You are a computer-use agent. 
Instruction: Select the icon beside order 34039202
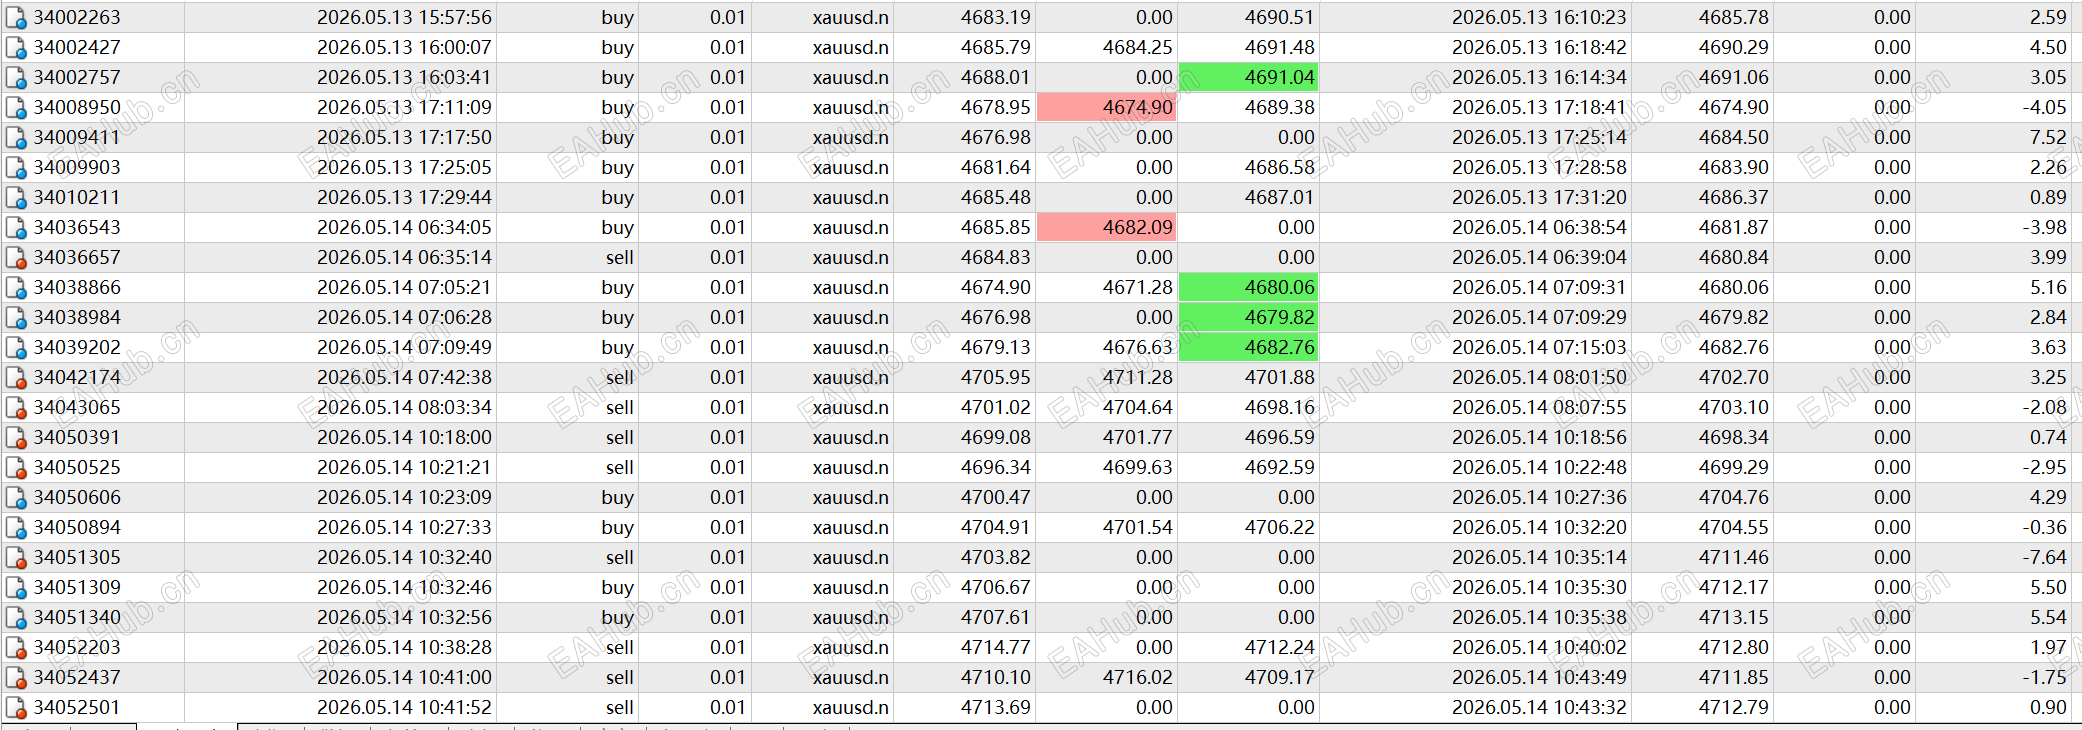click(16, 348)
